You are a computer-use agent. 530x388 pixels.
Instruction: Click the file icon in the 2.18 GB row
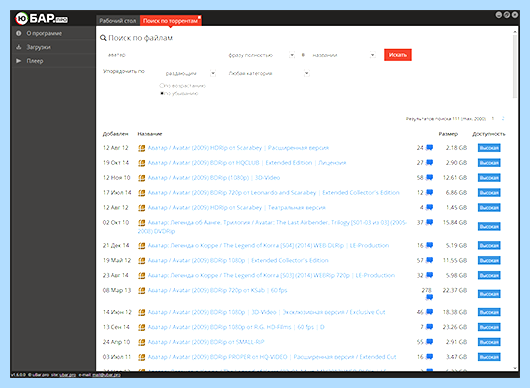pos(142,148)
